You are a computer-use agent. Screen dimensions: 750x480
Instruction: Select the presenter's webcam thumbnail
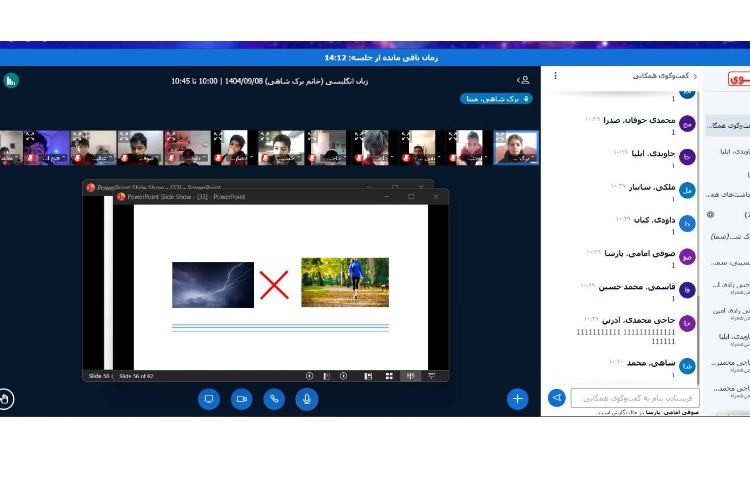click(516, 147)
